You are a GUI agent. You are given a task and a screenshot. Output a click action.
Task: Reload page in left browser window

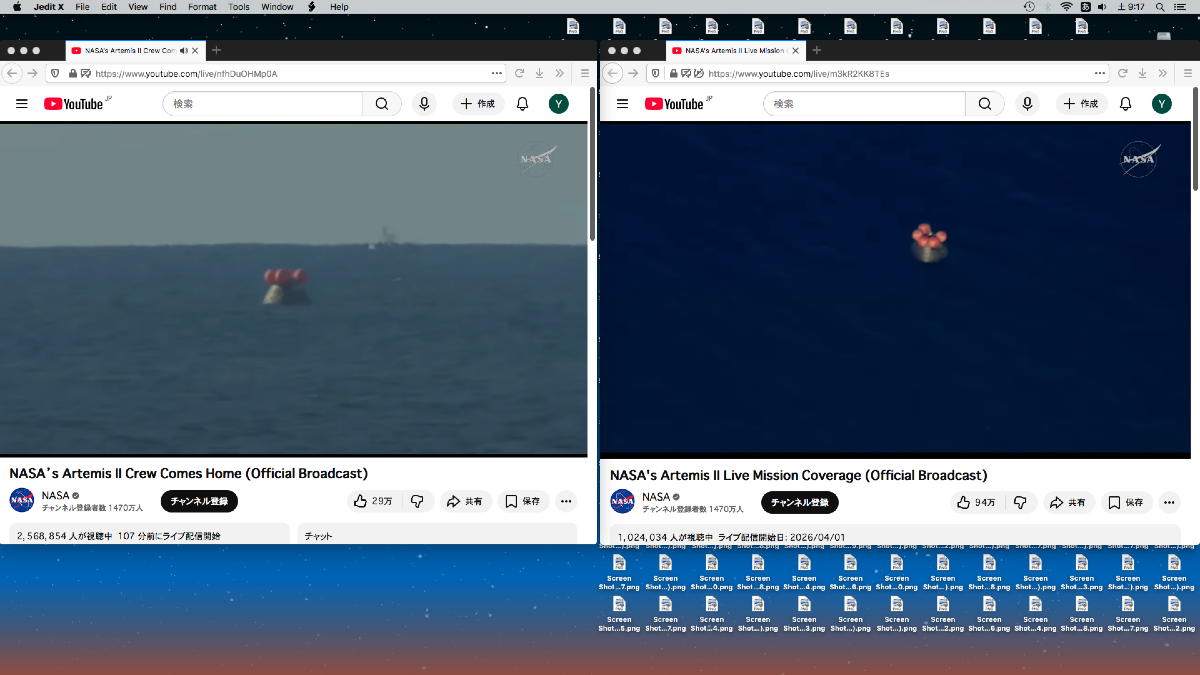[519, 73]
